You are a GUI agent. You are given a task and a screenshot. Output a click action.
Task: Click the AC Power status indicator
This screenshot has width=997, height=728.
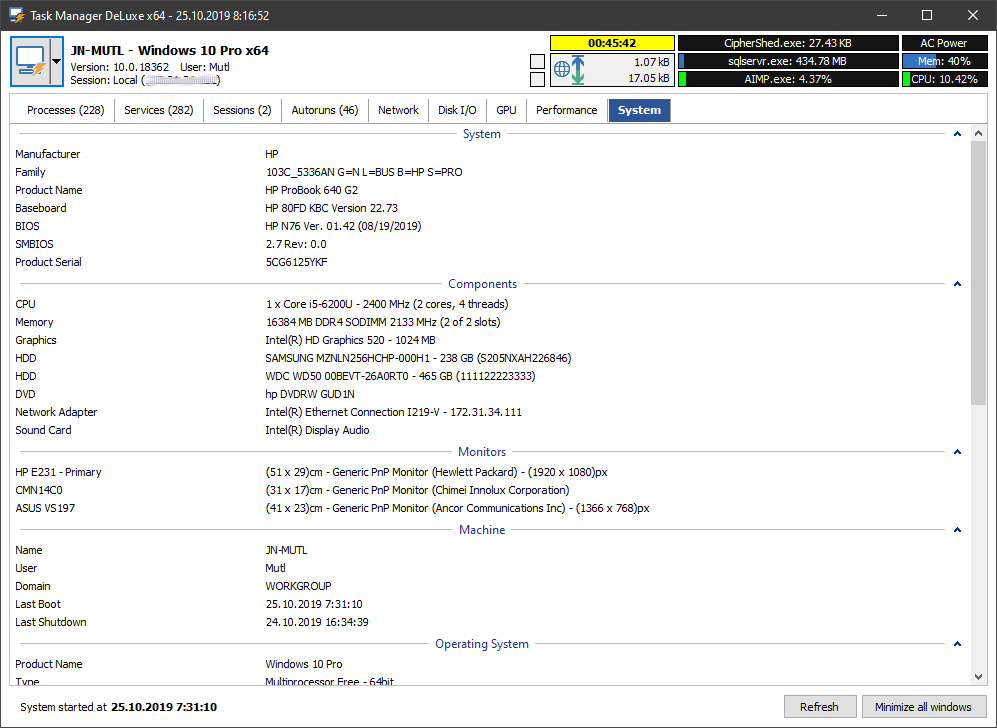944,43
